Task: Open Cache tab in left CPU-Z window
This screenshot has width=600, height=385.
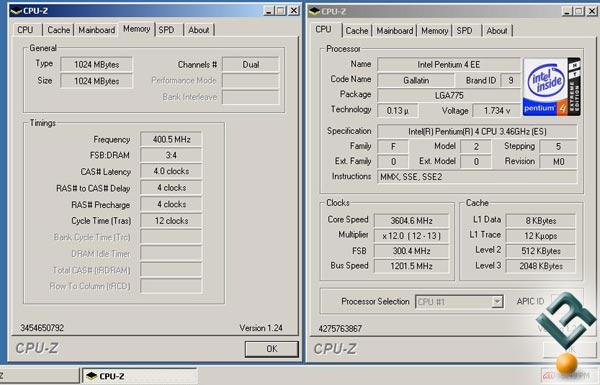Action: point(59,30)
